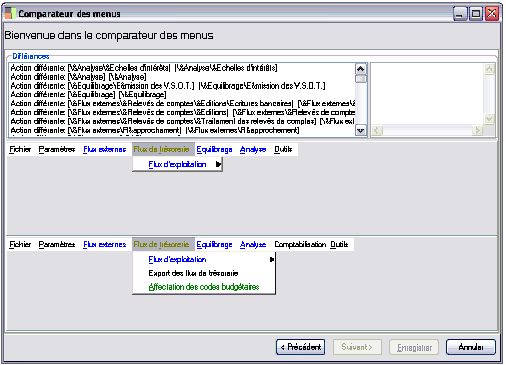The width and height of the screenshot is (506, 365).
Task: Click the Enregistrer button
Action: click(x=414, y=347)
